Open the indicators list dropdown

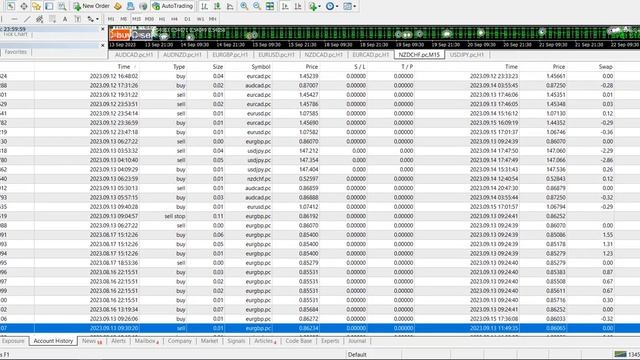tap(315, 6)
